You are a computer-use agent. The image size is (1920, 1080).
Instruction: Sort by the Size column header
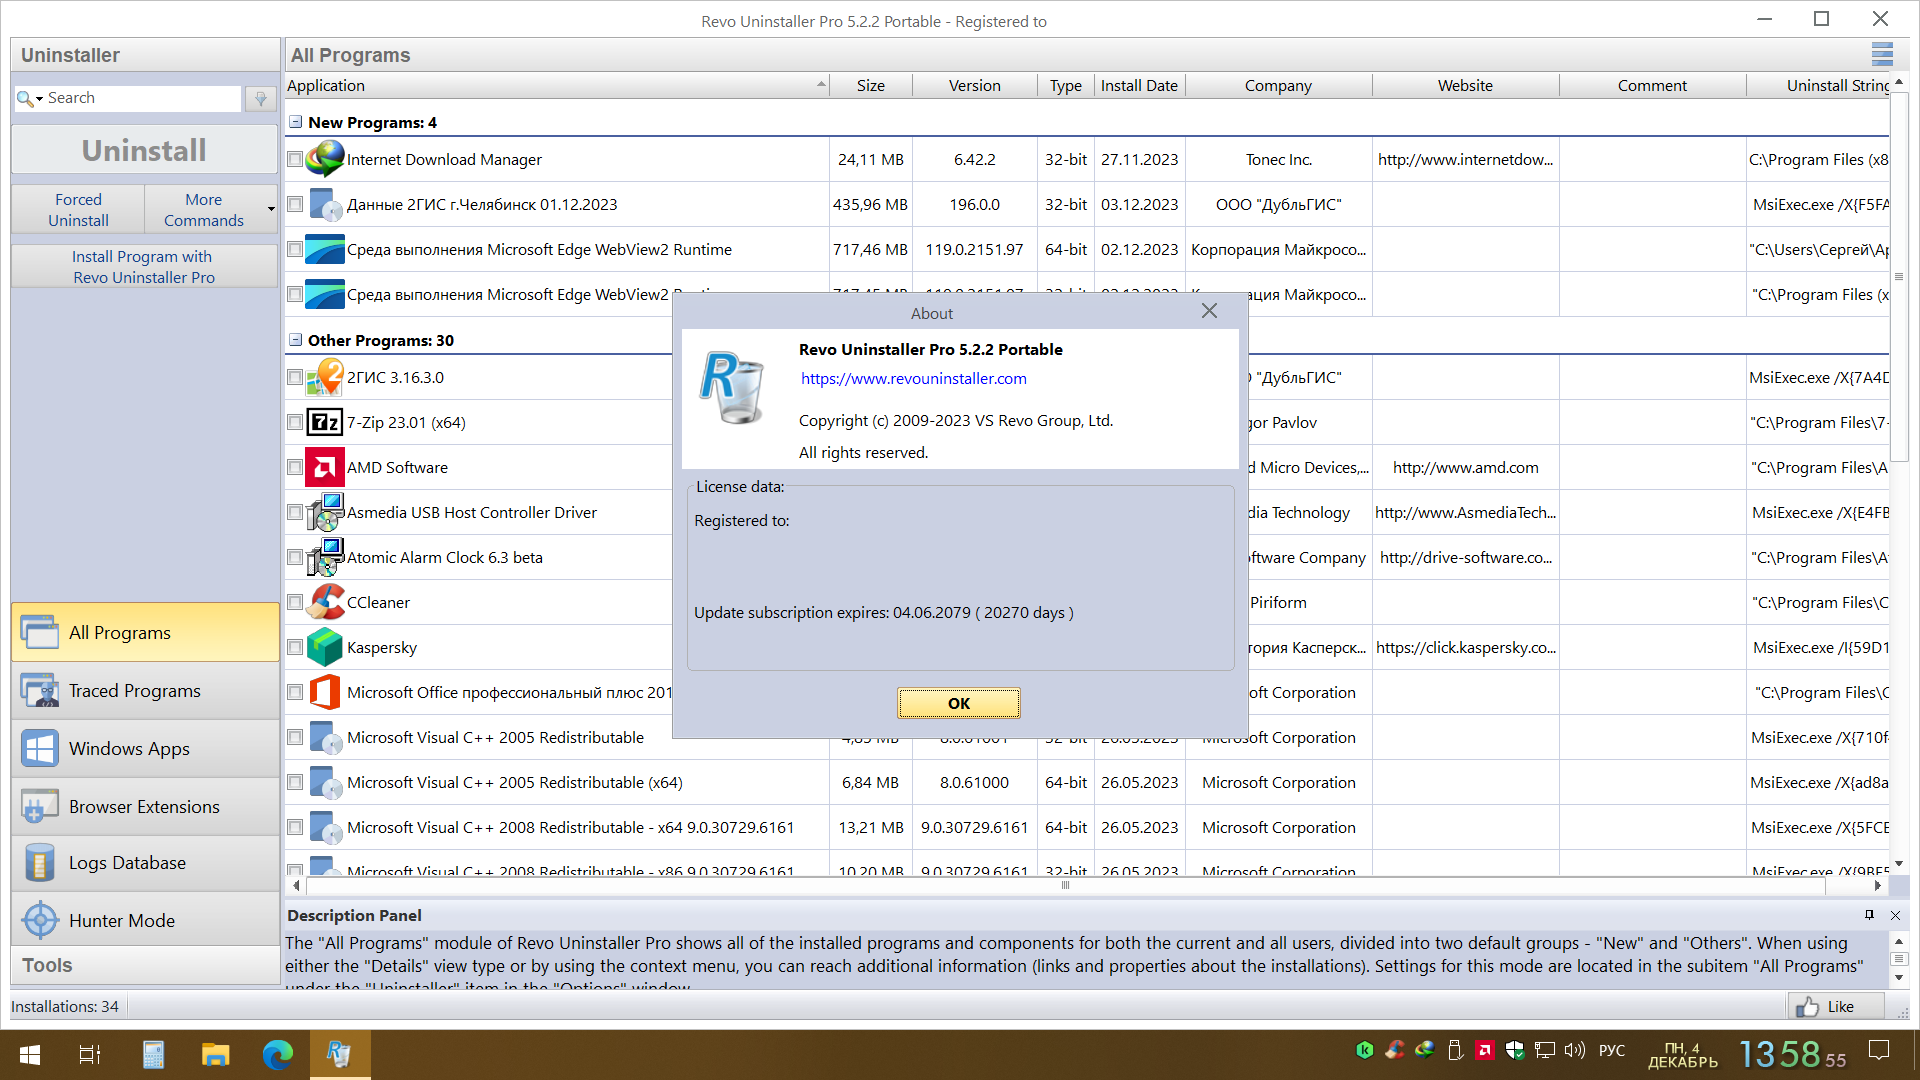point(871,86)
